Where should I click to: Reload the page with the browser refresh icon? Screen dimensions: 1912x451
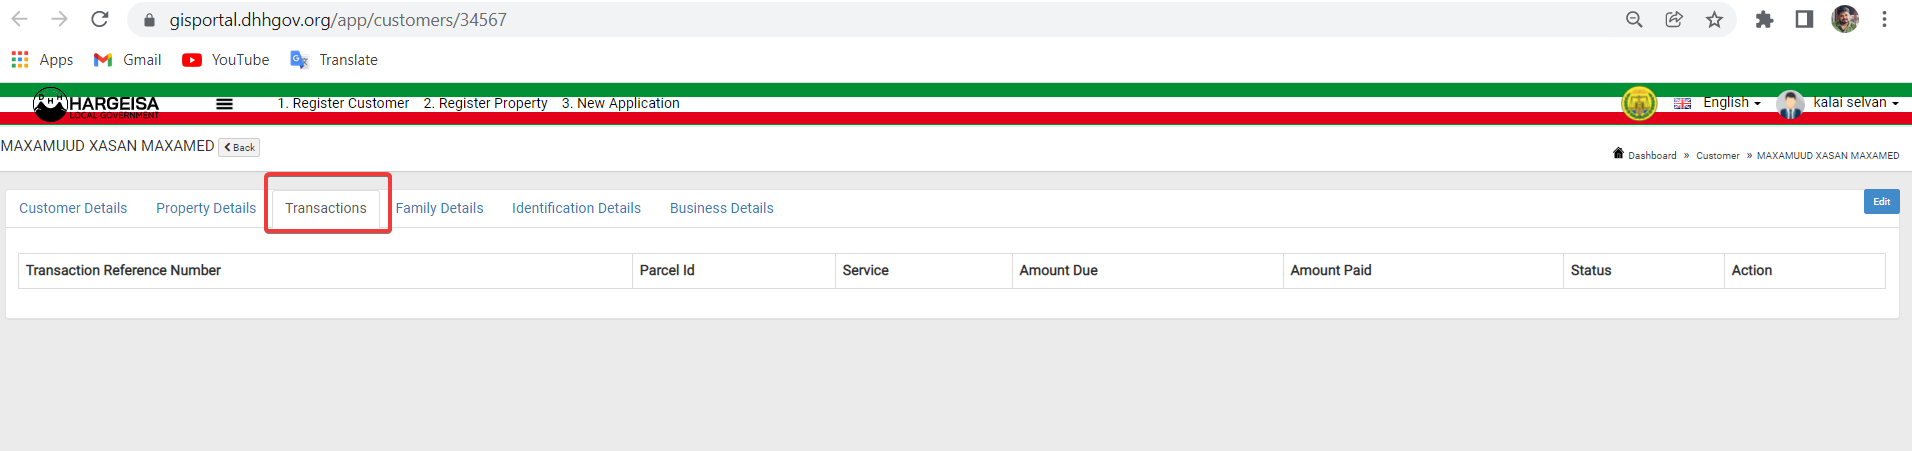click(x=99, y=19)
